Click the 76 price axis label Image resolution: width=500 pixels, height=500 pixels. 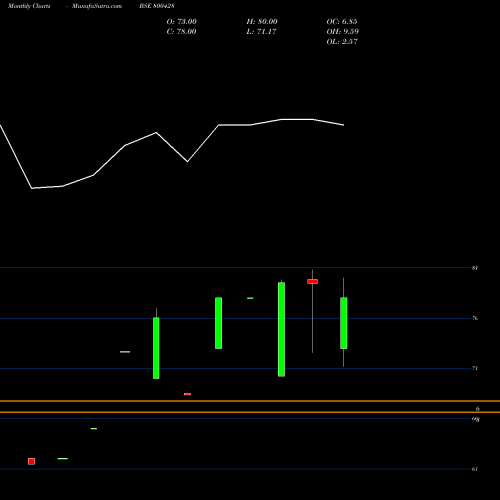(x=475, y=318)
